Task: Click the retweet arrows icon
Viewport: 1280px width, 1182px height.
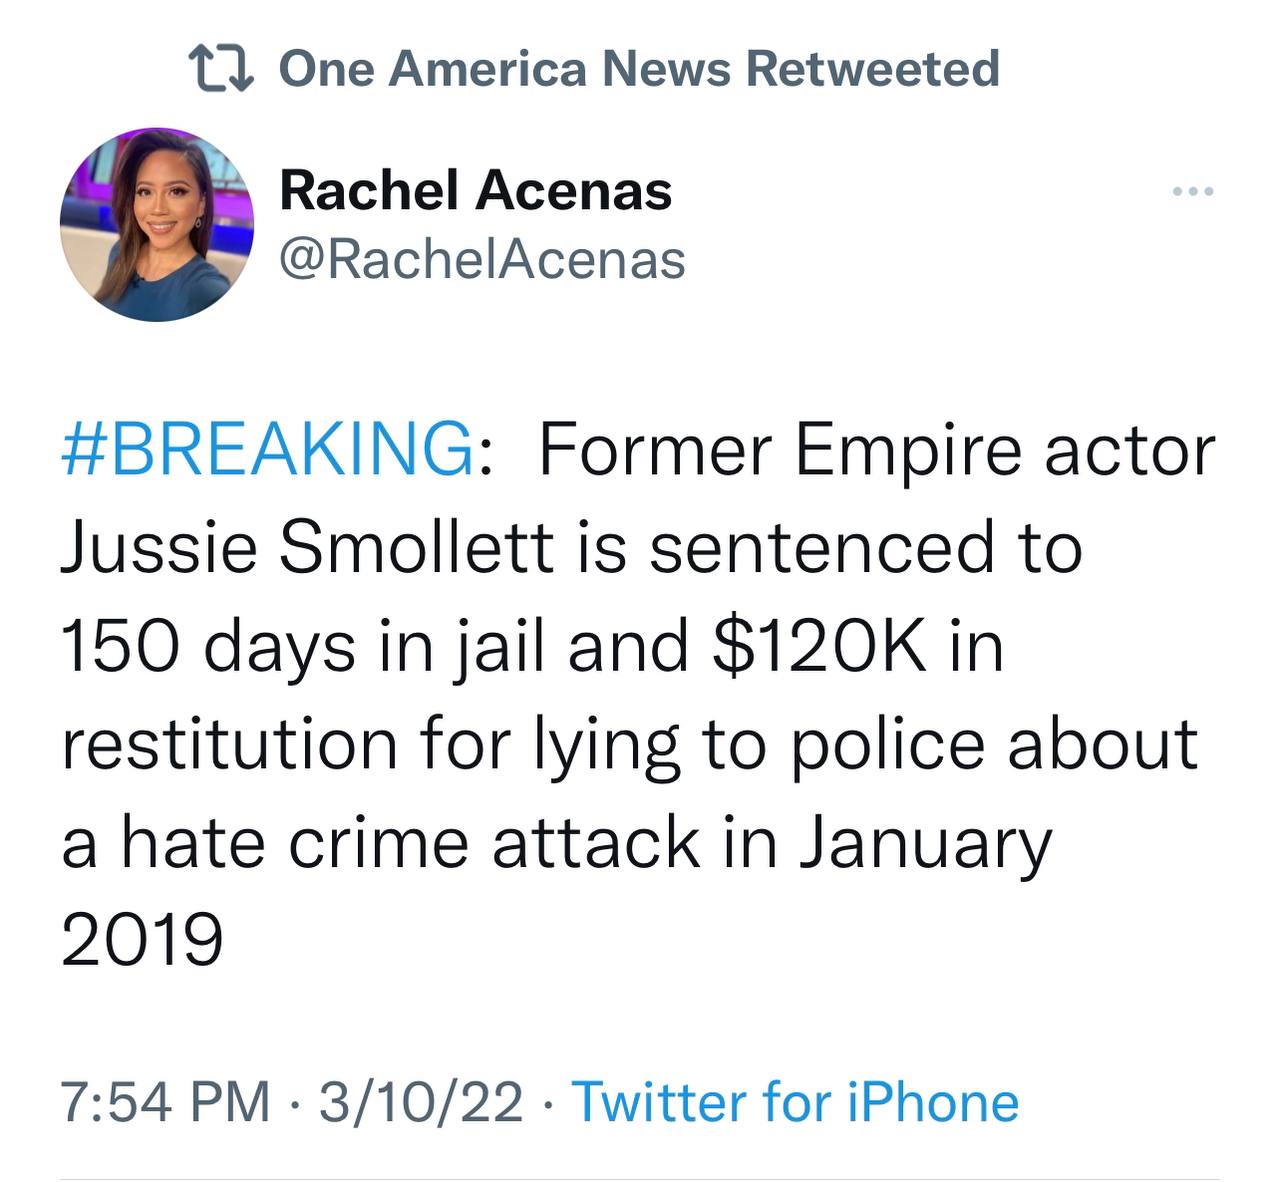Action: pos(224,69)
